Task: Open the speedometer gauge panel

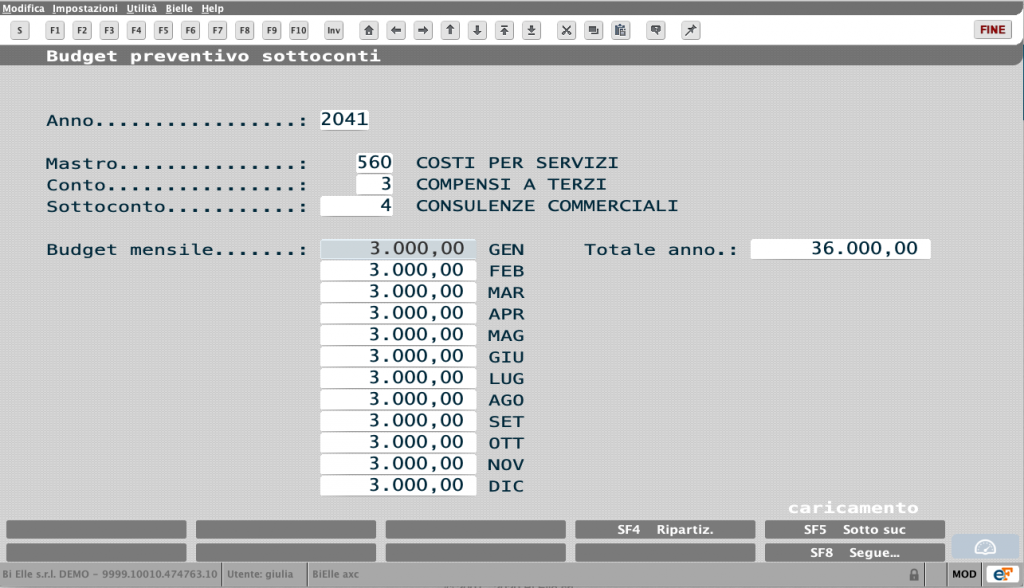Action: [985, 547]
